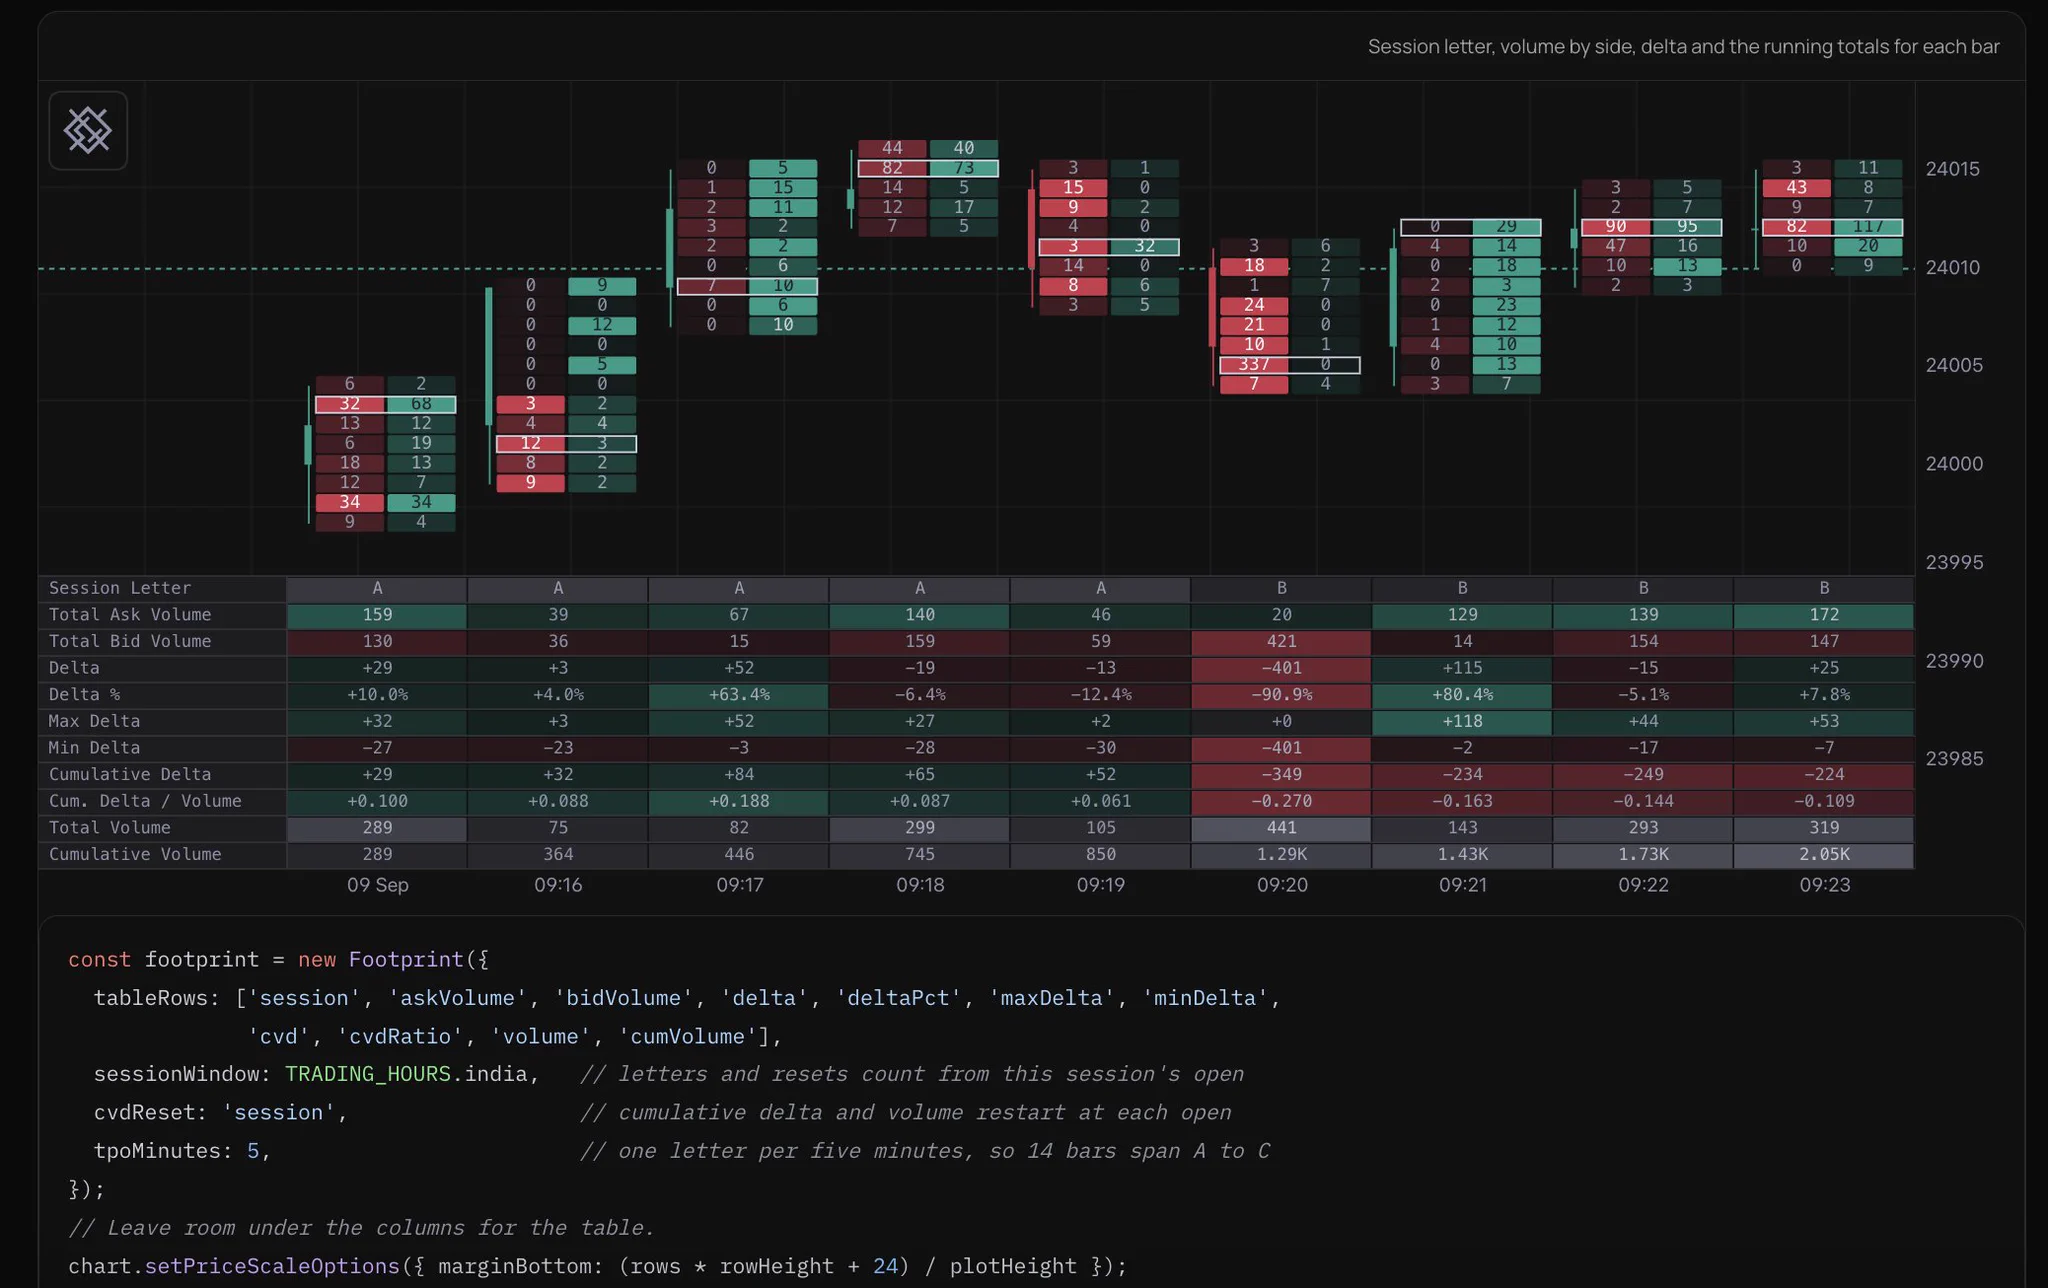Viewport: 2048px width, 1288px height.
Task: Select the 'Total Bid Volume' row label
Action: (130, 641)
